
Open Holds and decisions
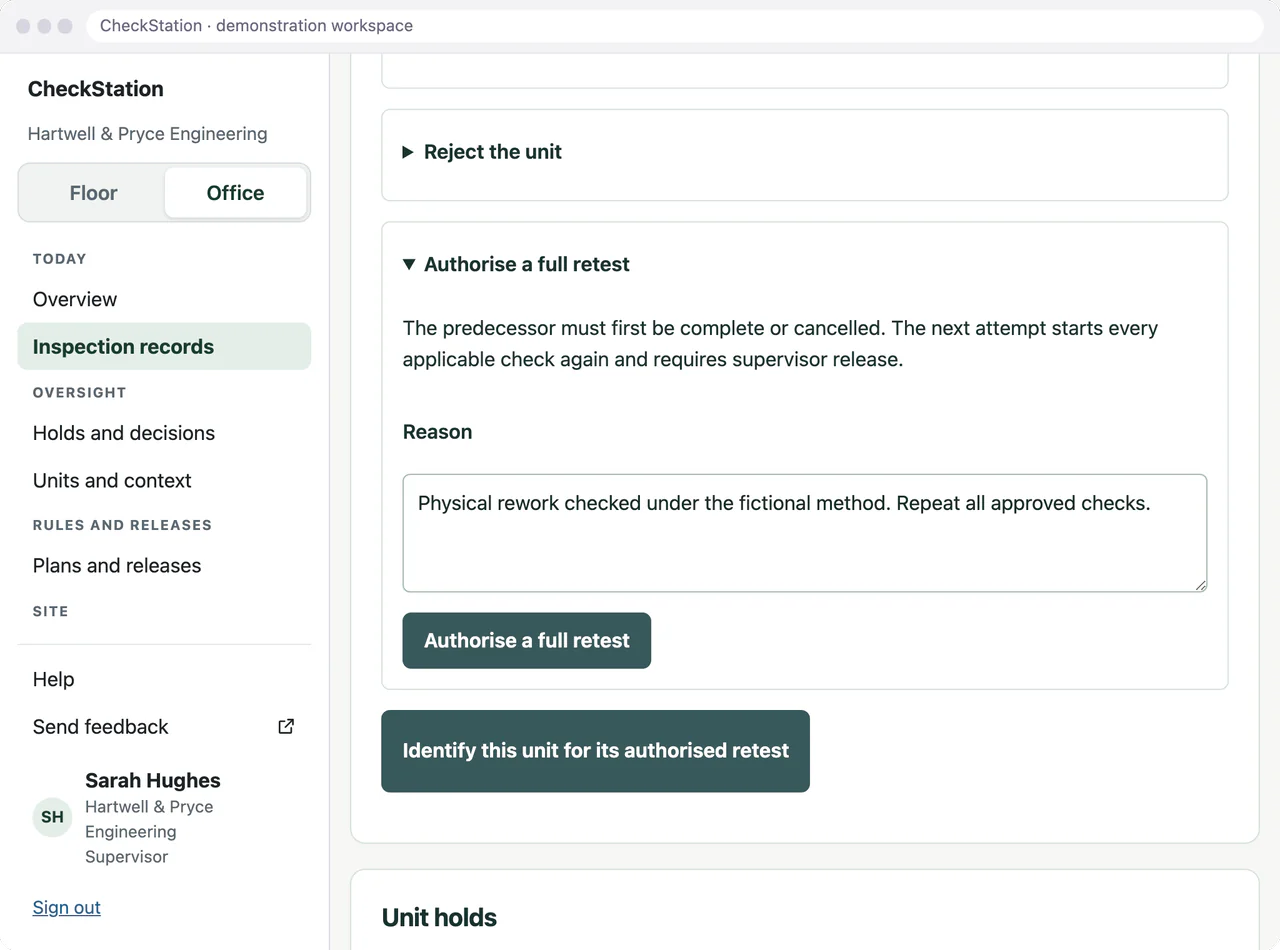tap(164, 433)
